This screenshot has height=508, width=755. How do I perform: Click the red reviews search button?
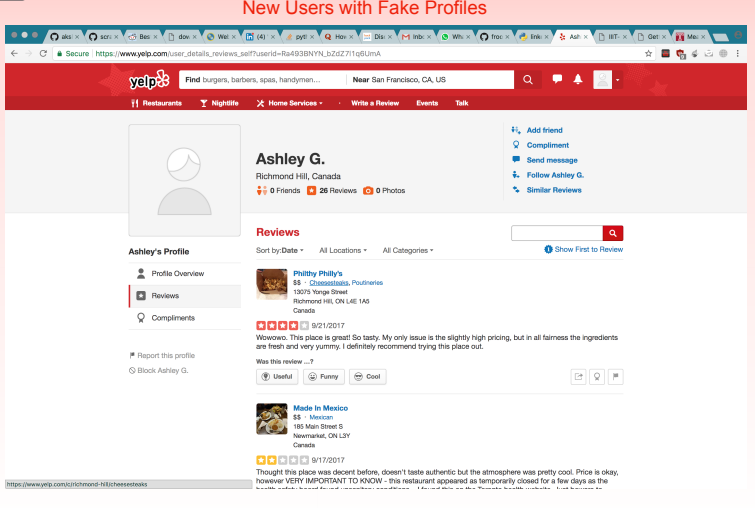[x=613, y=233]
